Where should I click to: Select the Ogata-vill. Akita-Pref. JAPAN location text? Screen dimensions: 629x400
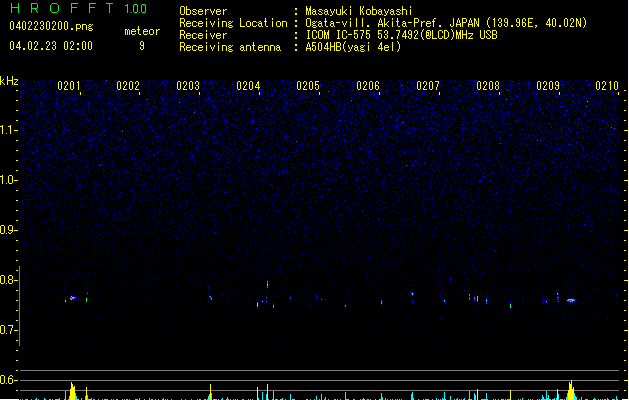(446, 23)
